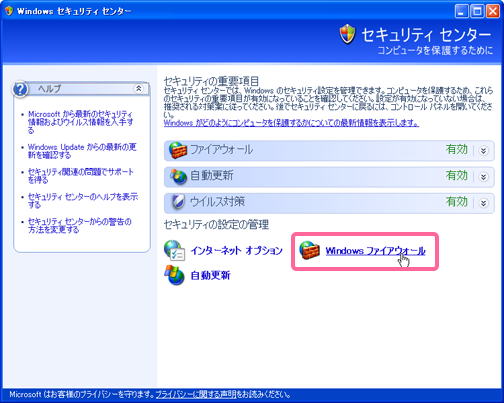Click the 自動更新 Windows logo icon under settings
Viewport: 504px width, 403px height.
(x=174, y=275)
